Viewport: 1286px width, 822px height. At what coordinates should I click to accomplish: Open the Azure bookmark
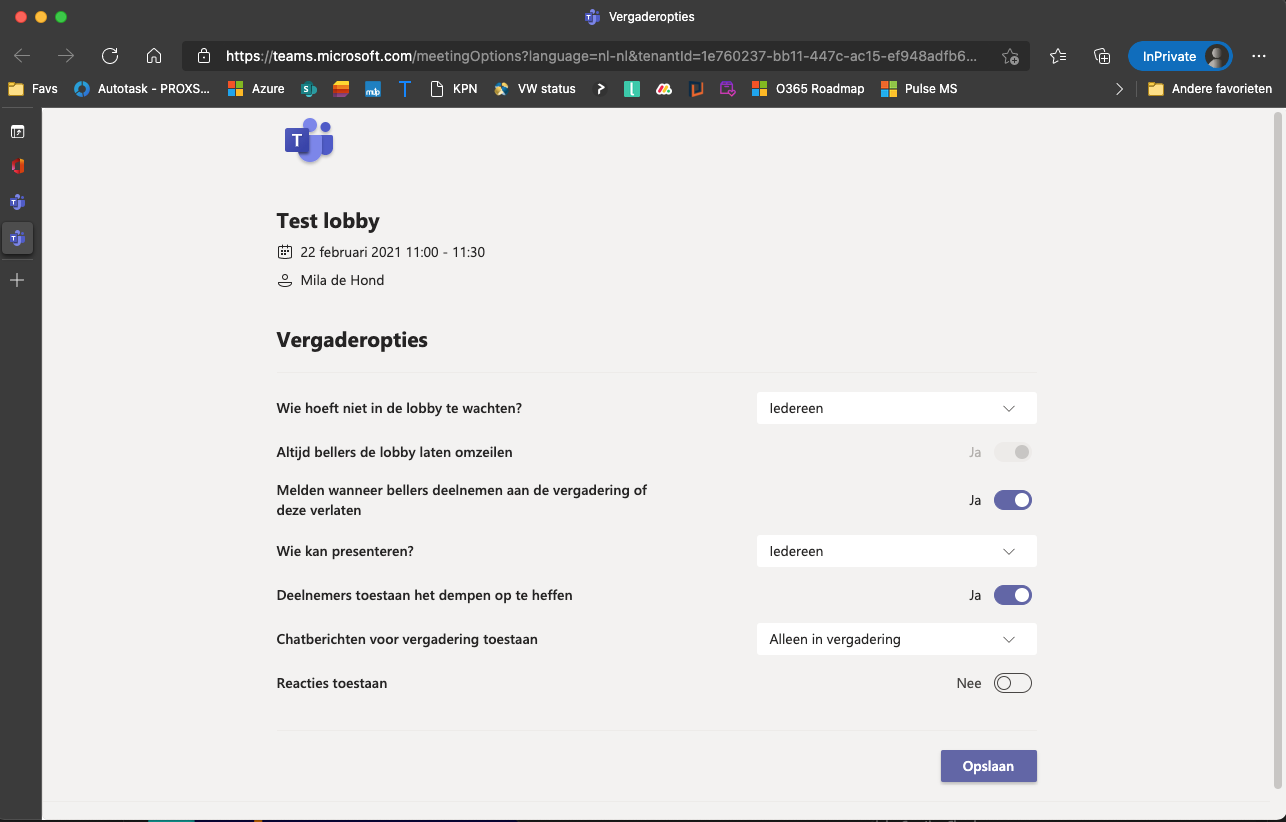(x=256, y=89)
